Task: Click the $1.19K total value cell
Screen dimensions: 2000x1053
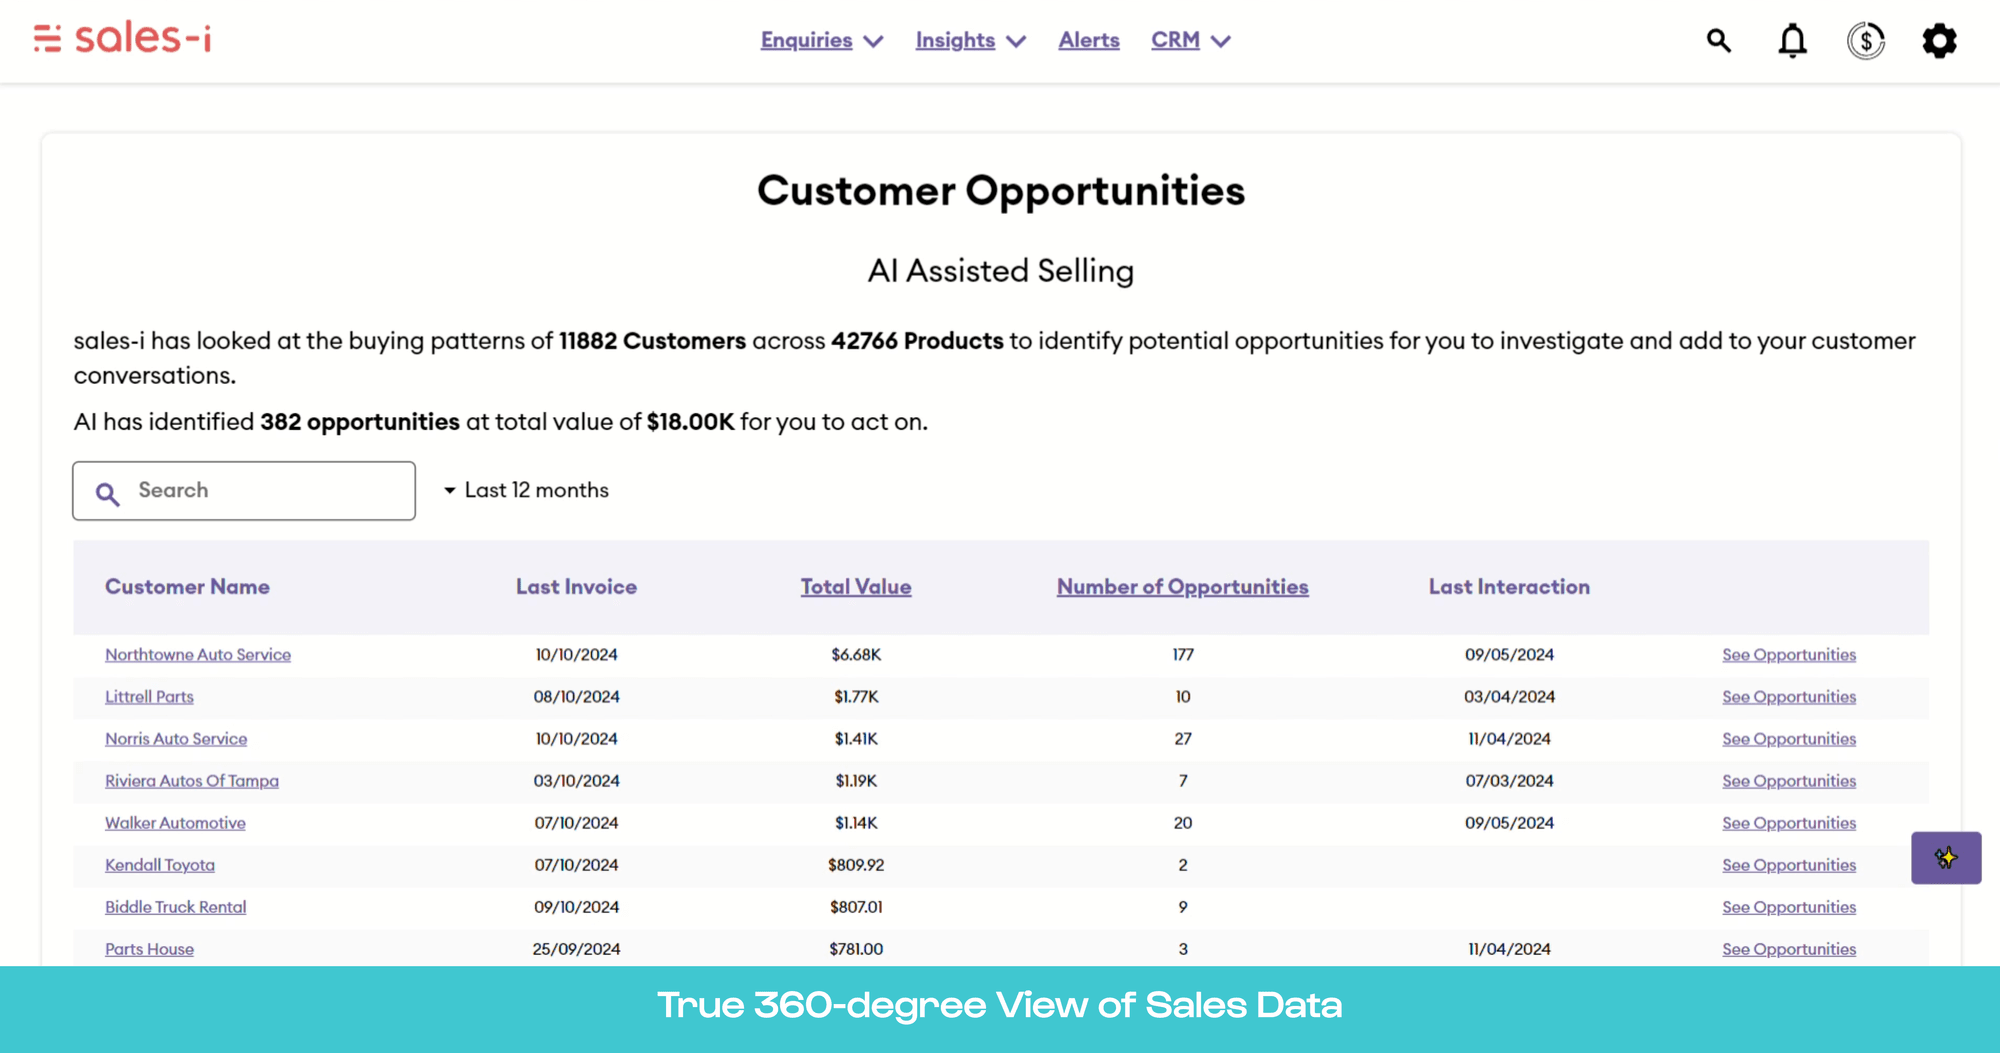Action: [x=855, y=780]
